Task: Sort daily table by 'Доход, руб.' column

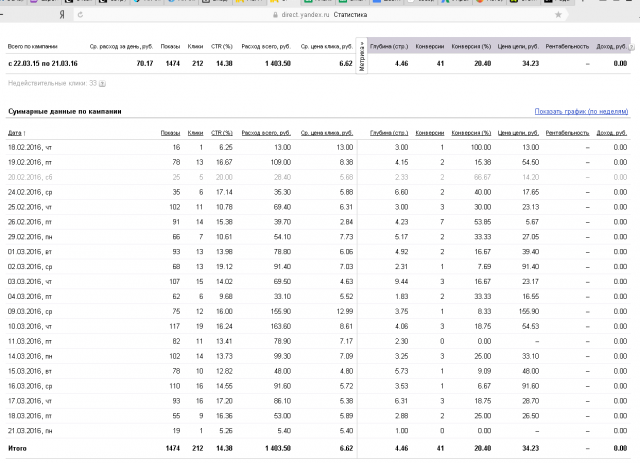Action: tap(611, 132)
